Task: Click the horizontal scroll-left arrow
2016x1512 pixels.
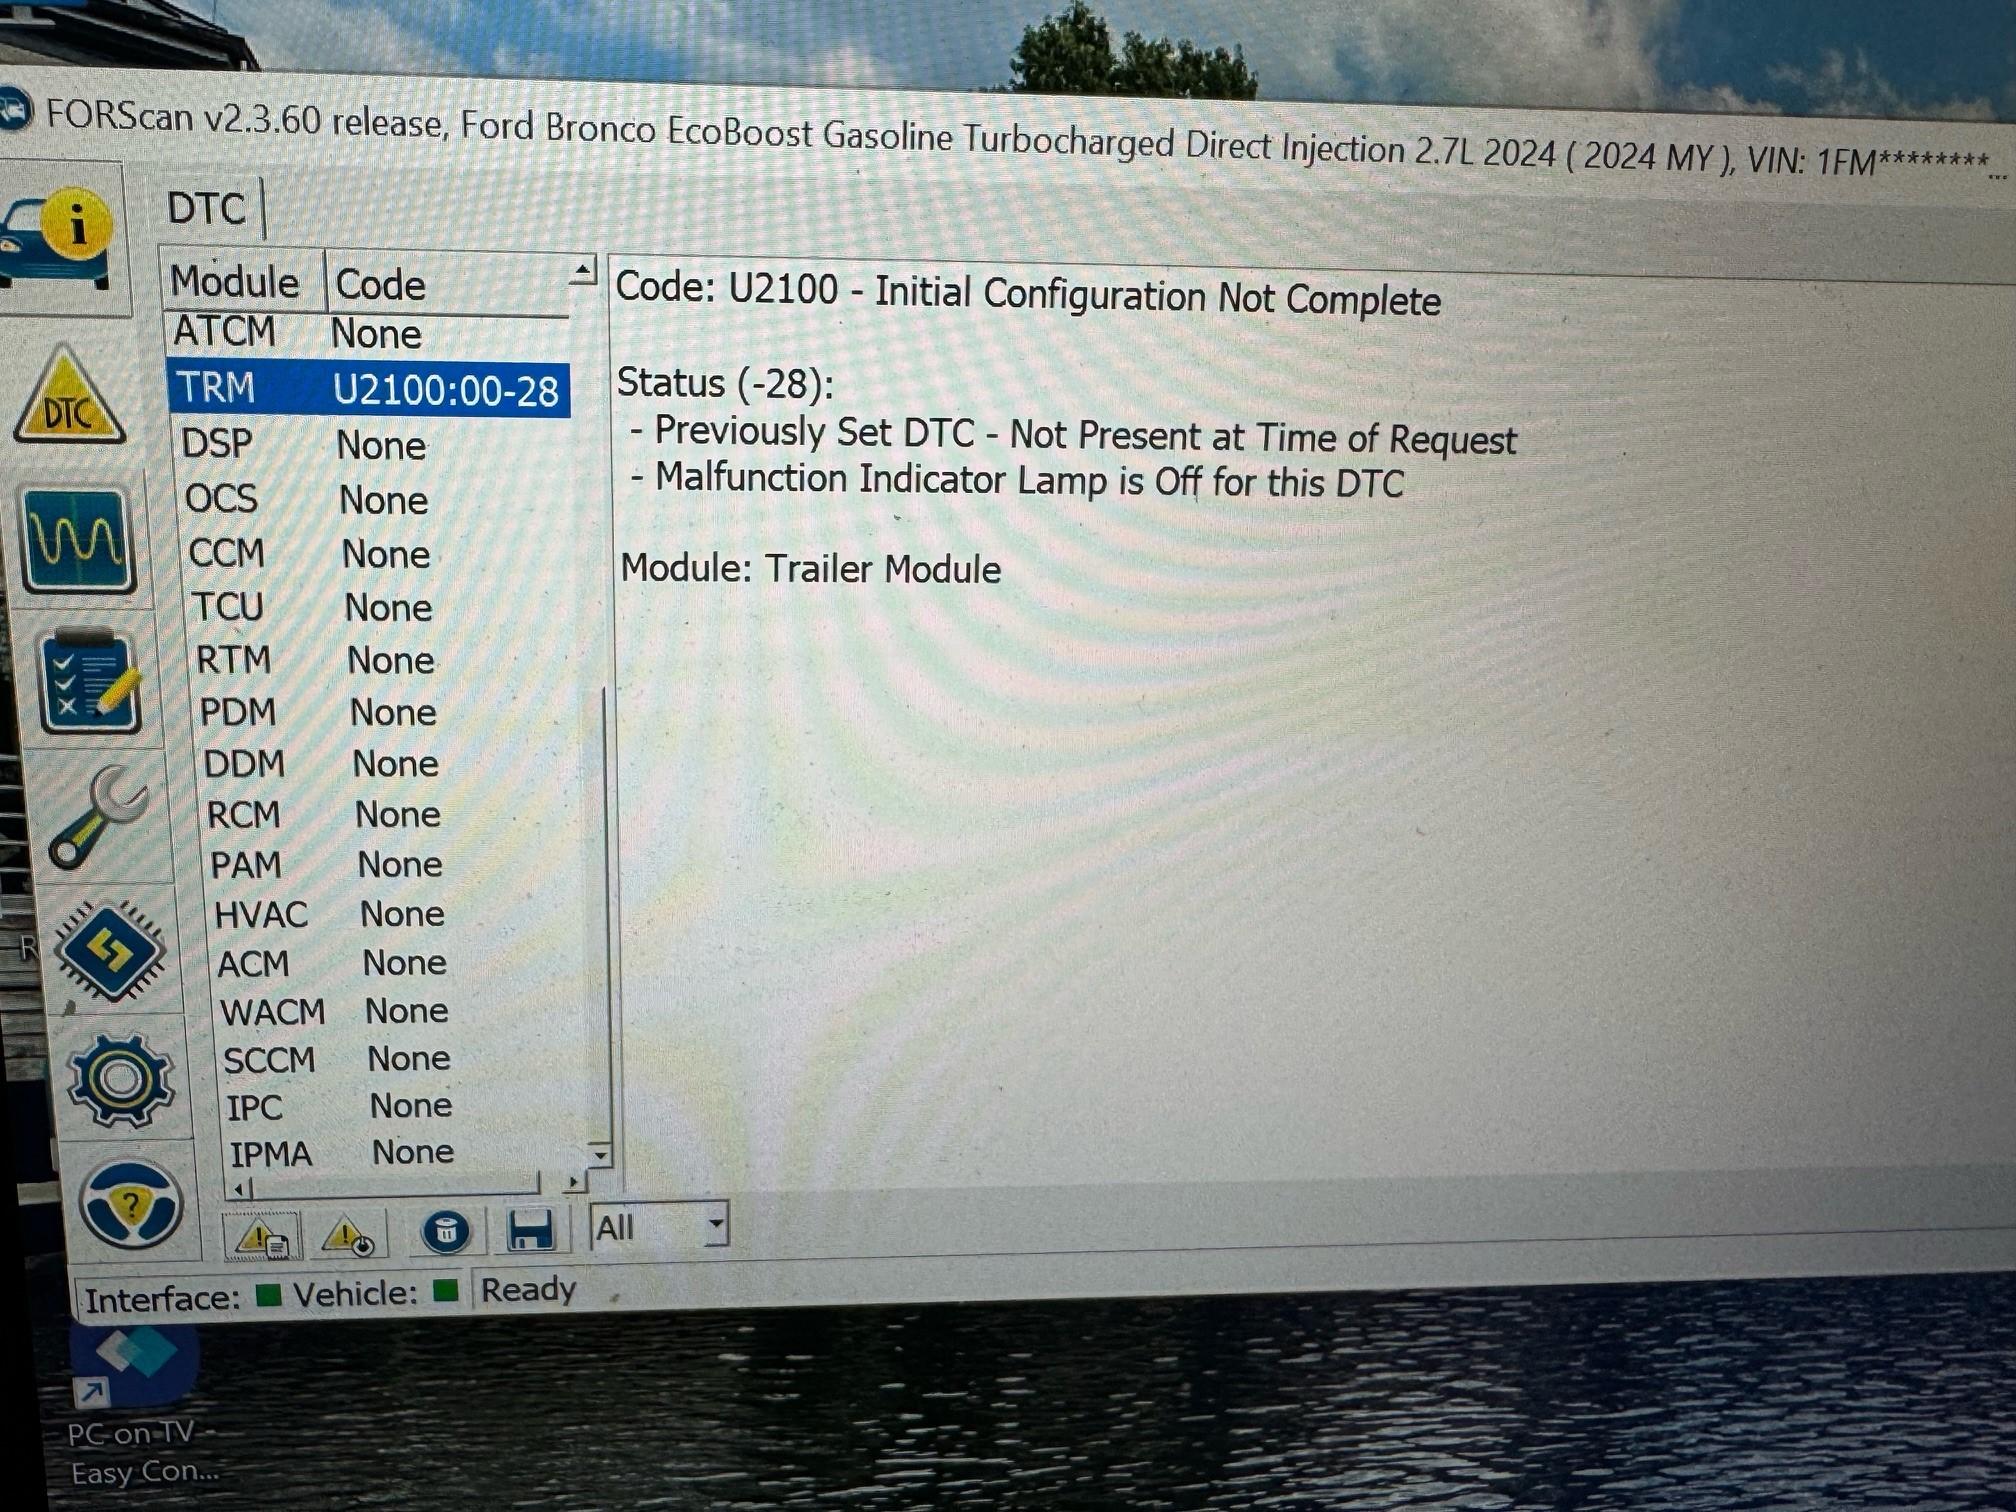Action: click(239, 1188)
